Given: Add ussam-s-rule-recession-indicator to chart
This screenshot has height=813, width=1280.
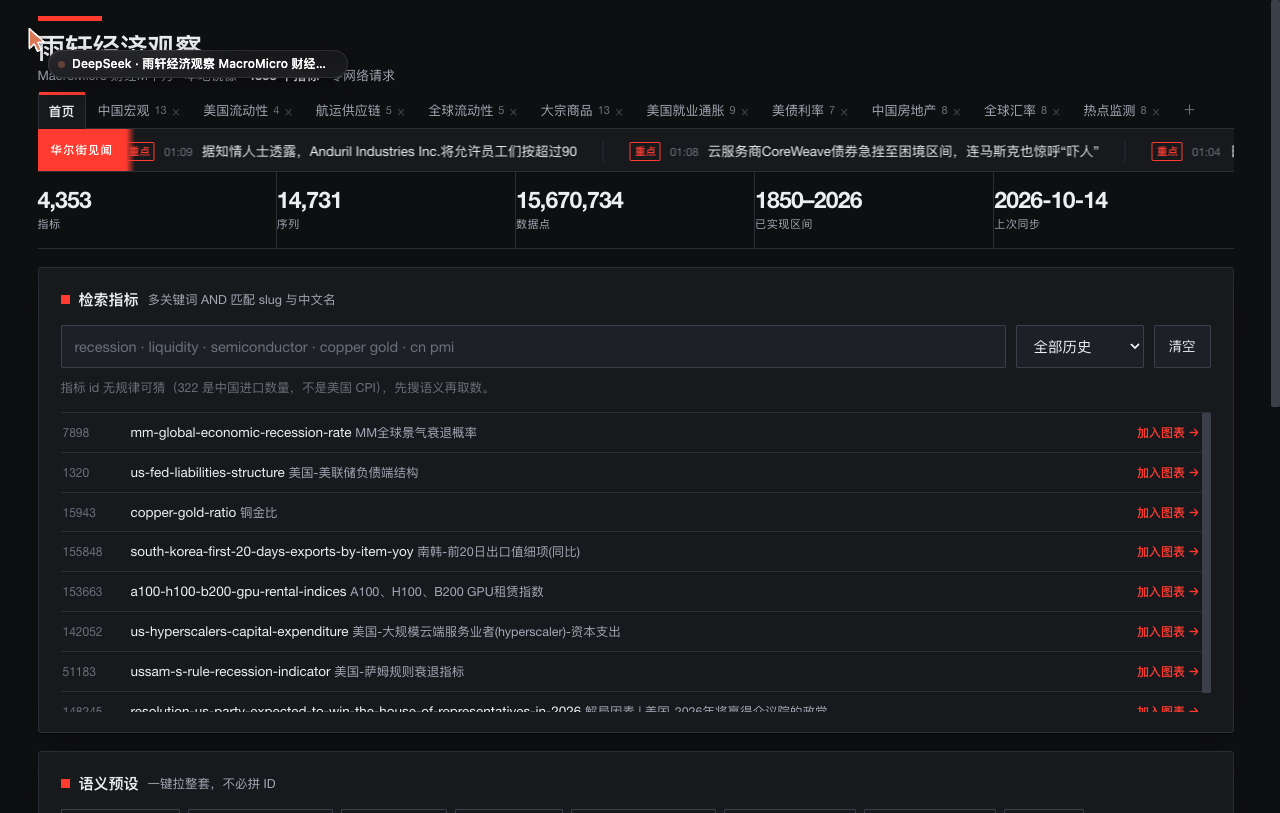Looking at the screenshot, I should point(1168,672).
